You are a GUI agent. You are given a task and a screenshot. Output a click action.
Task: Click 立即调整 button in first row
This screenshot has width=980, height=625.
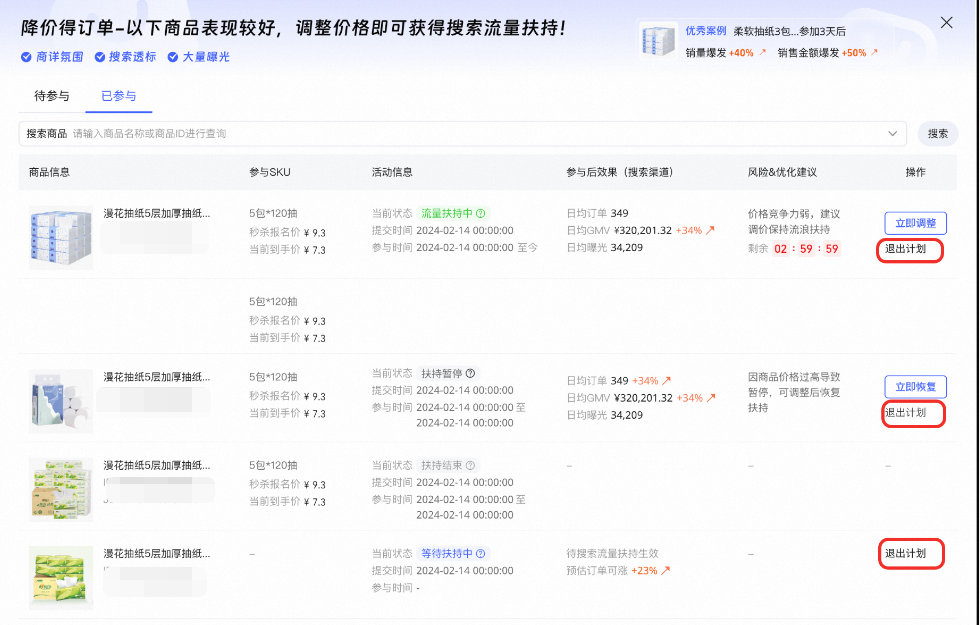pos(916,223)
